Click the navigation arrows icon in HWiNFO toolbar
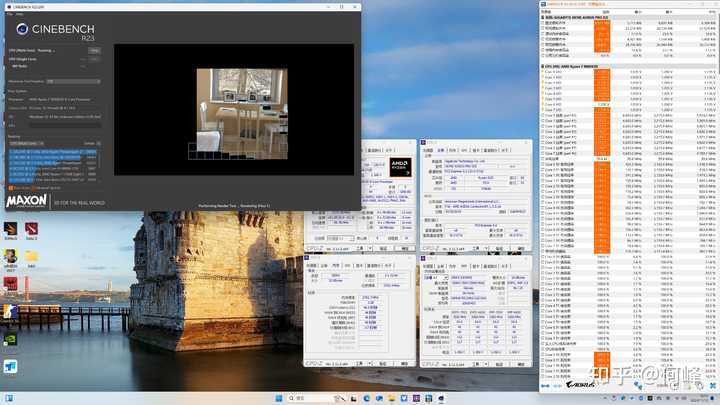 (x=545, y=386)
